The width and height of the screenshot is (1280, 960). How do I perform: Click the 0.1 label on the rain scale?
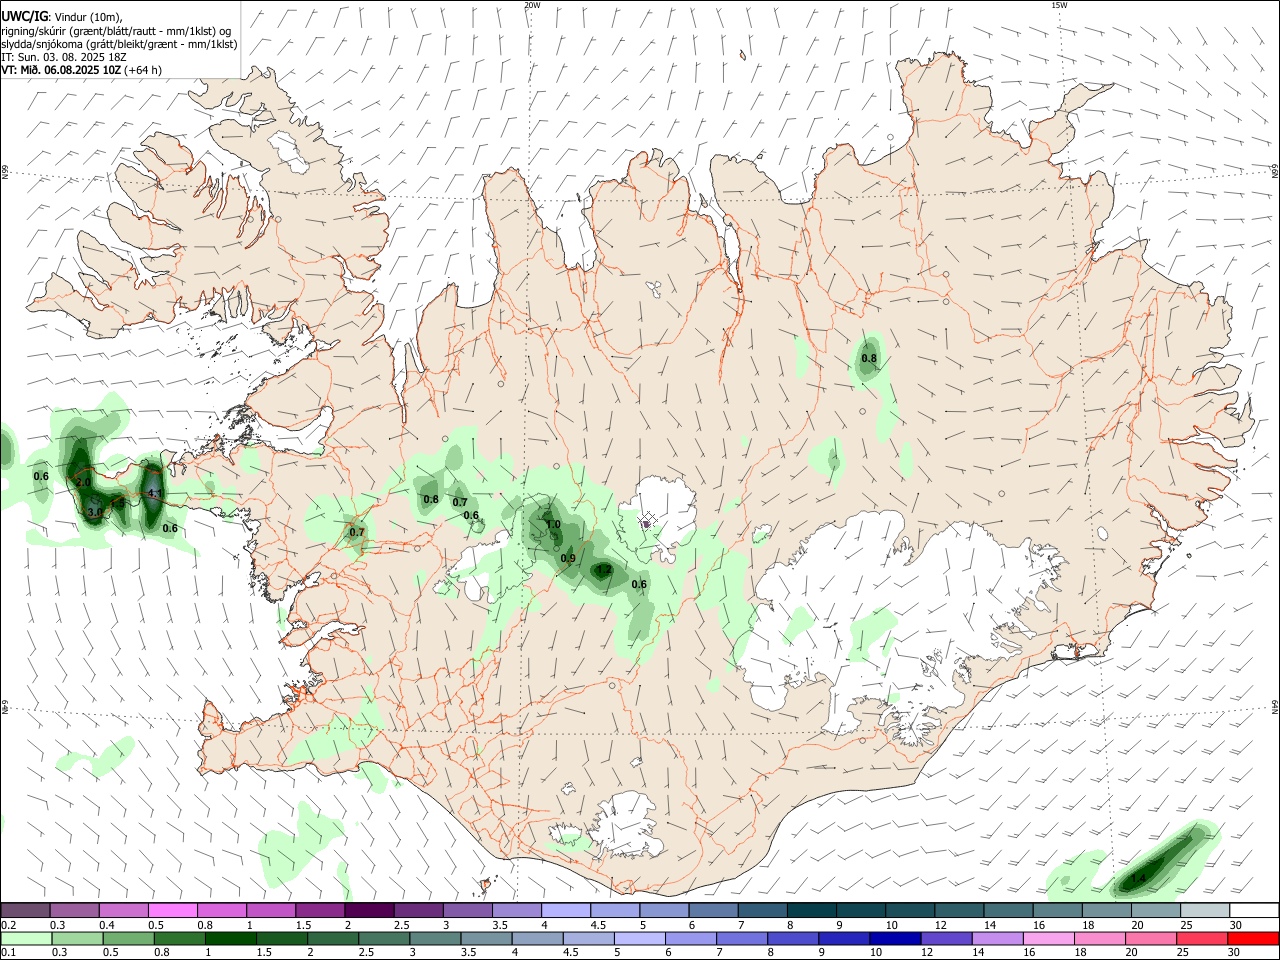pyautogui.click(x=8, y=953)
